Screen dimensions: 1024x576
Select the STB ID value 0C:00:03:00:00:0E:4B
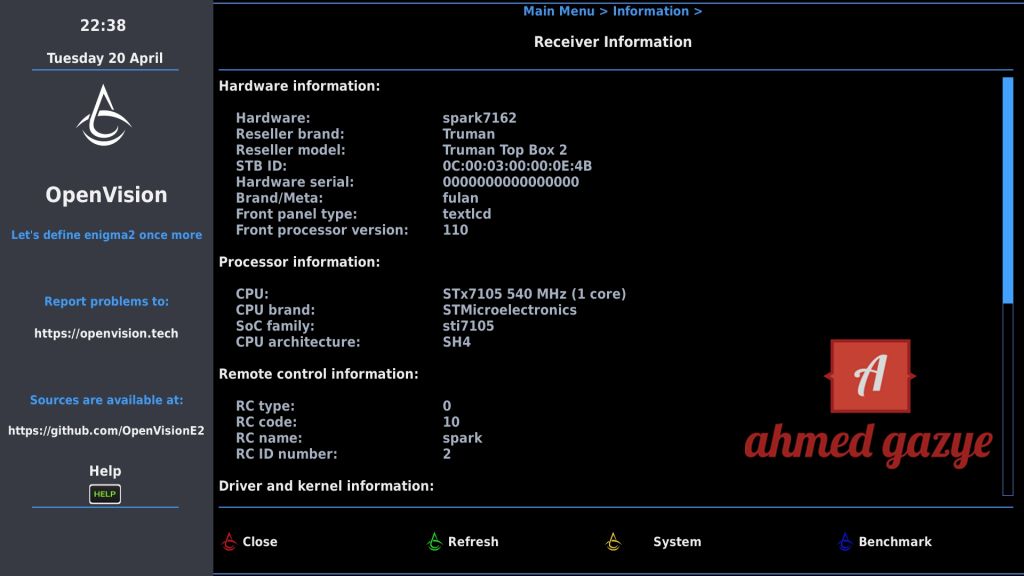[517, 166]
